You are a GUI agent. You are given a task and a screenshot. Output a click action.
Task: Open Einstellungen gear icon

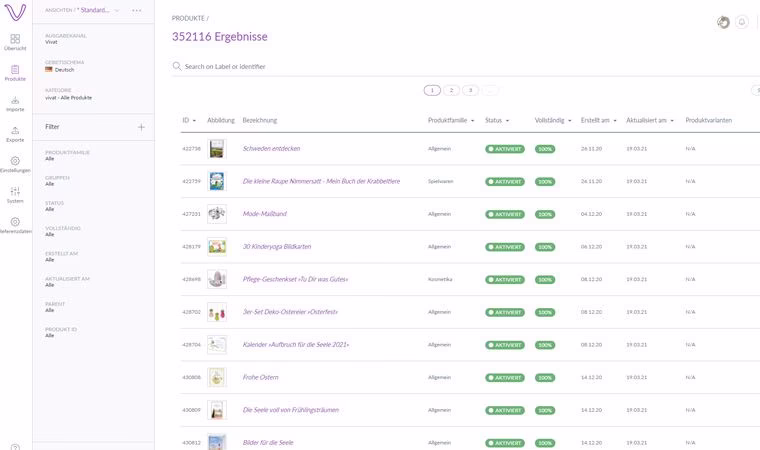click(15, 163)
